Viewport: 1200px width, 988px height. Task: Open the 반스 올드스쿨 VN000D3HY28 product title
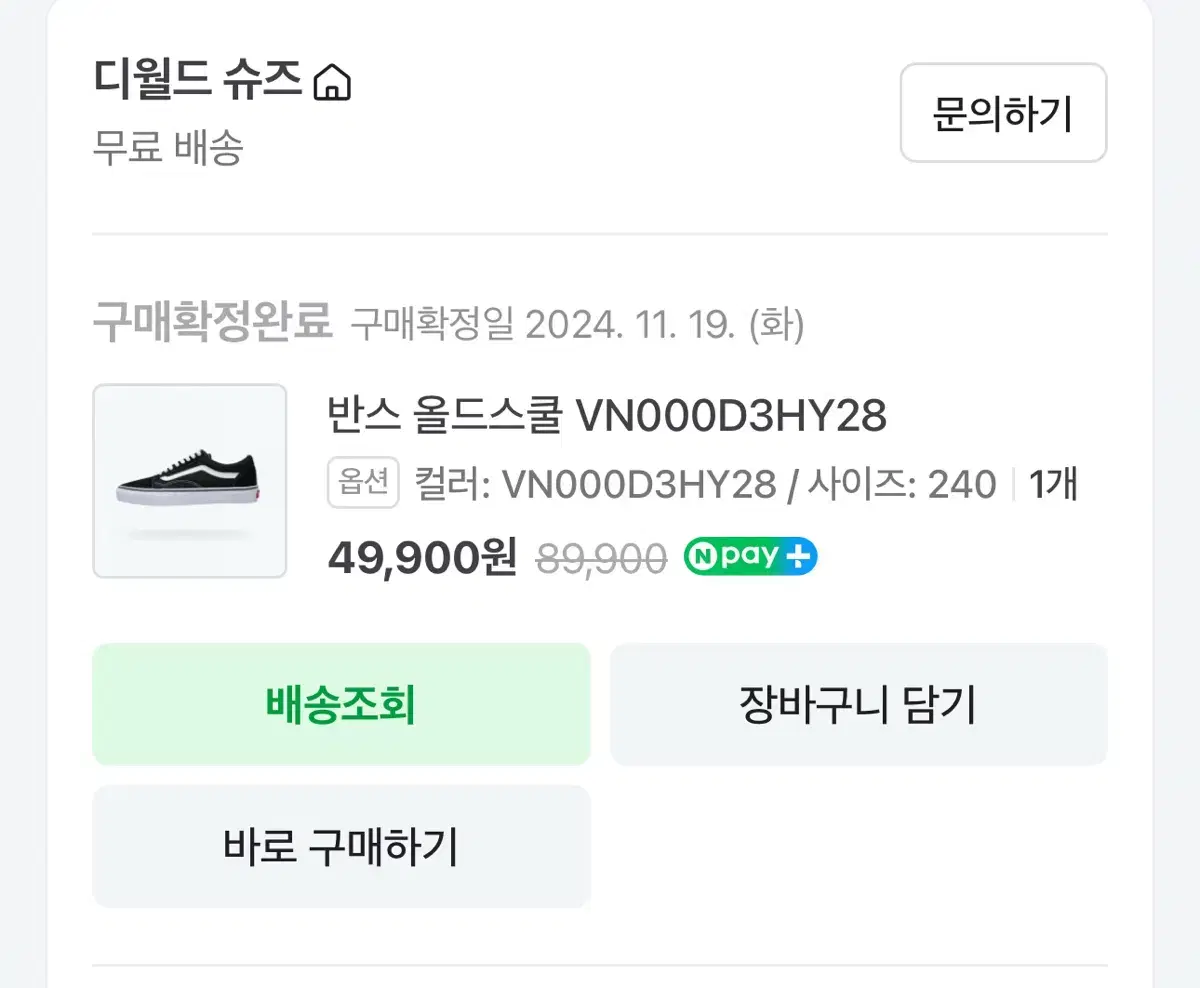(607, 416)
